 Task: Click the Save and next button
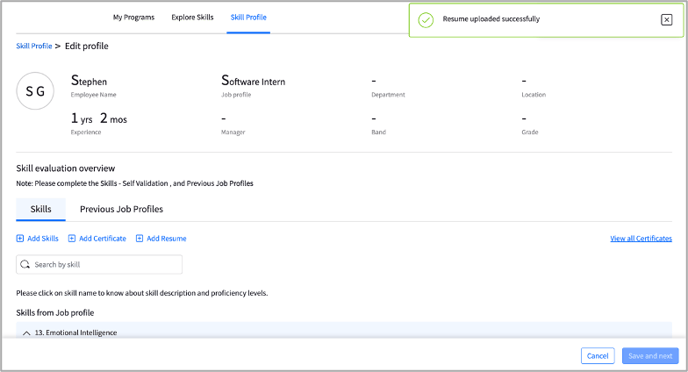pos(650,356)
